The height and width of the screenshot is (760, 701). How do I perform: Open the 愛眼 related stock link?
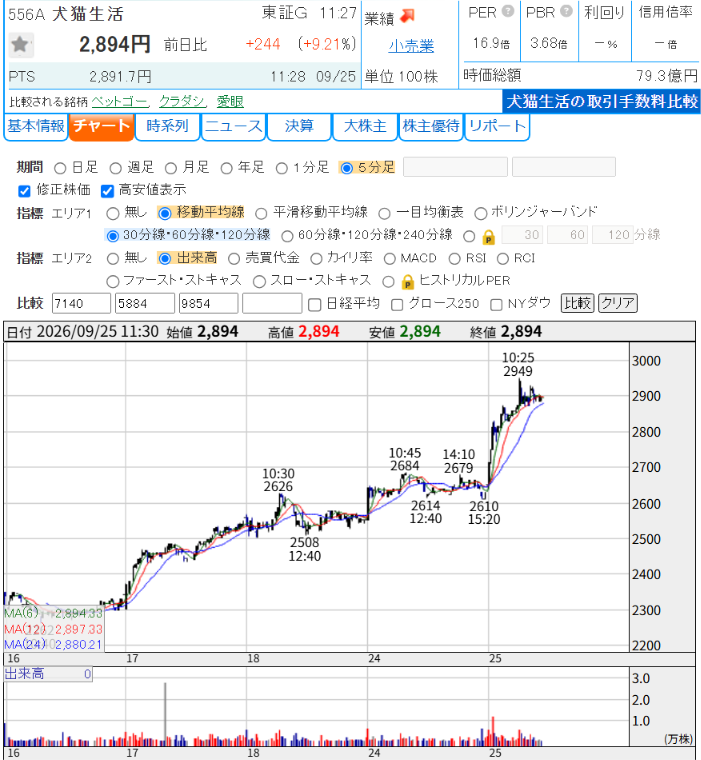230,102
